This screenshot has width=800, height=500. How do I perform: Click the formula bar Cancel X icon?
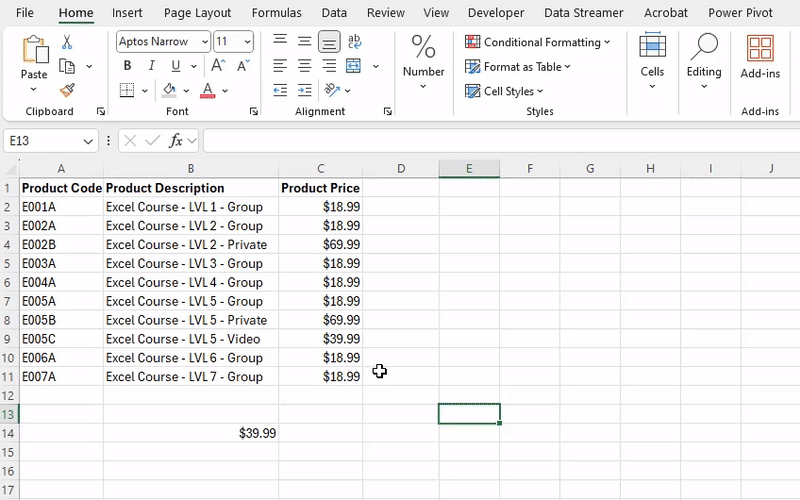point(130,140)
